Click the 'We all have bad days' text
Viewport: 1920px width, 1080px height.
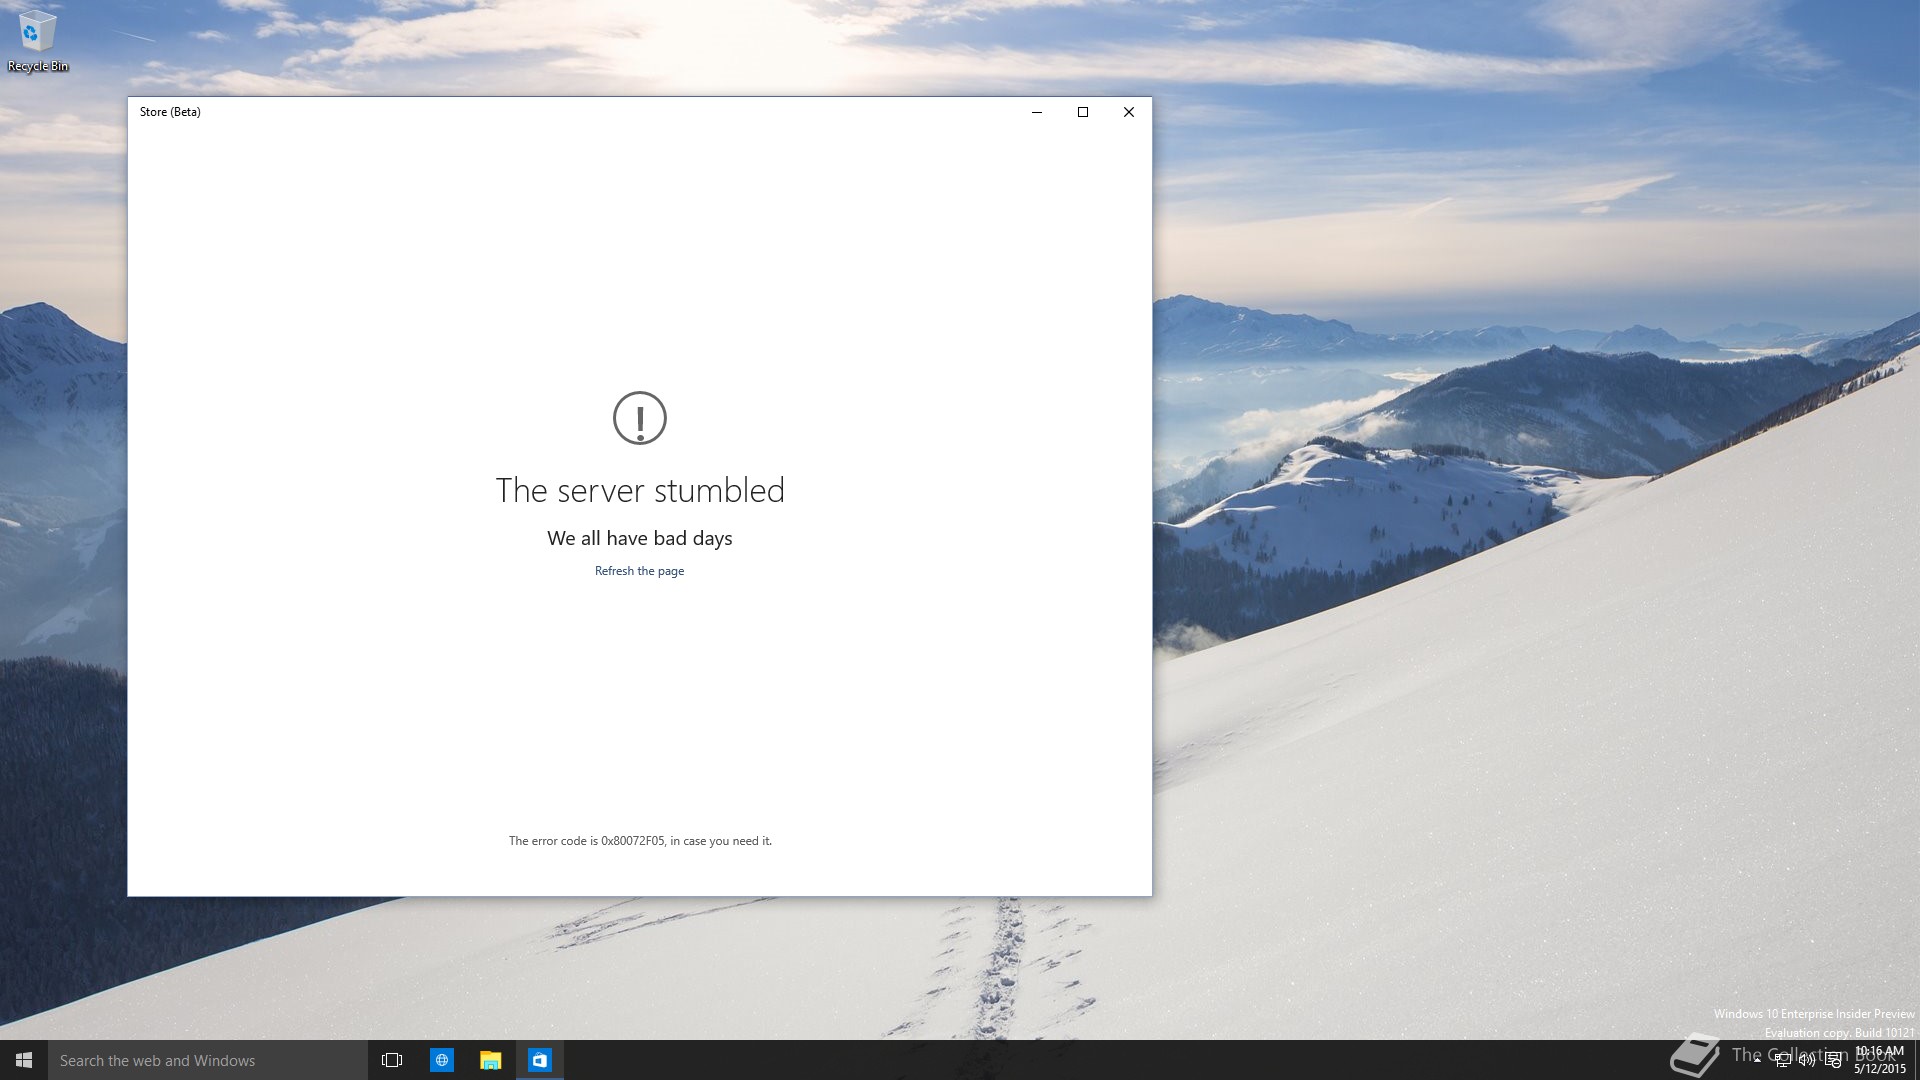click(640, 538)
